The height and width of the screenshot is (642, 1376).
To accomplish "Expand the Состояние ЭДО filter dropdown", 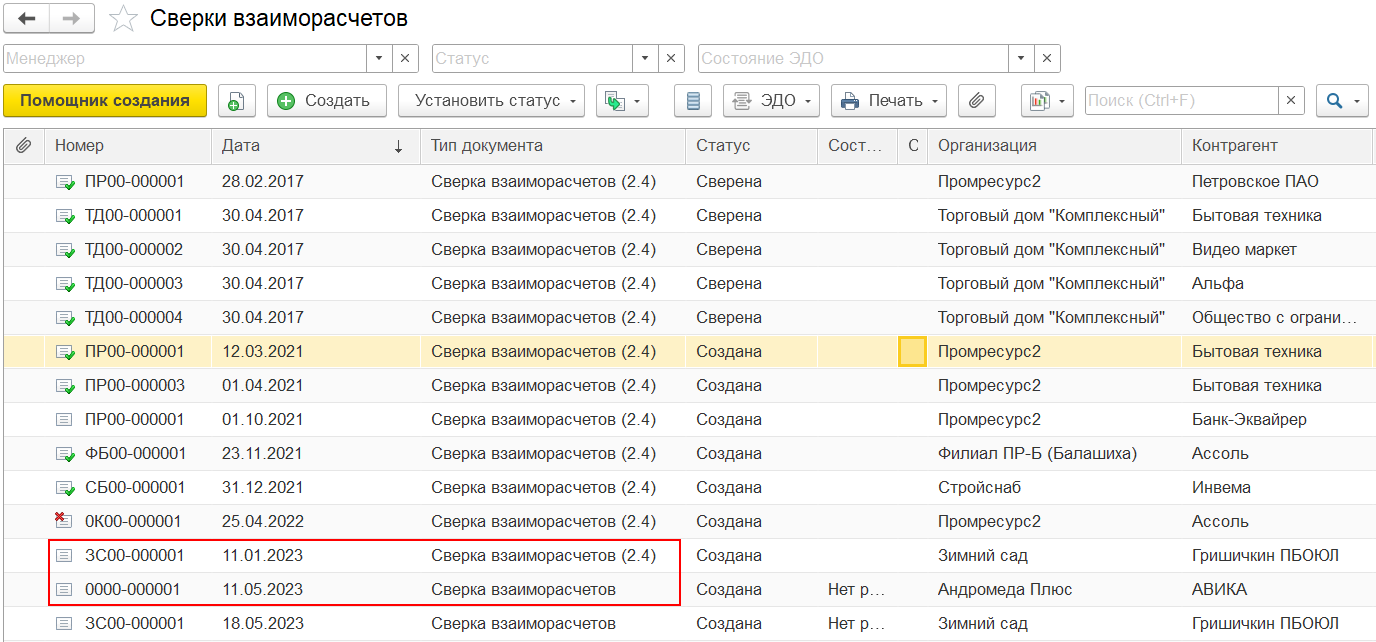I will 1021,58.
